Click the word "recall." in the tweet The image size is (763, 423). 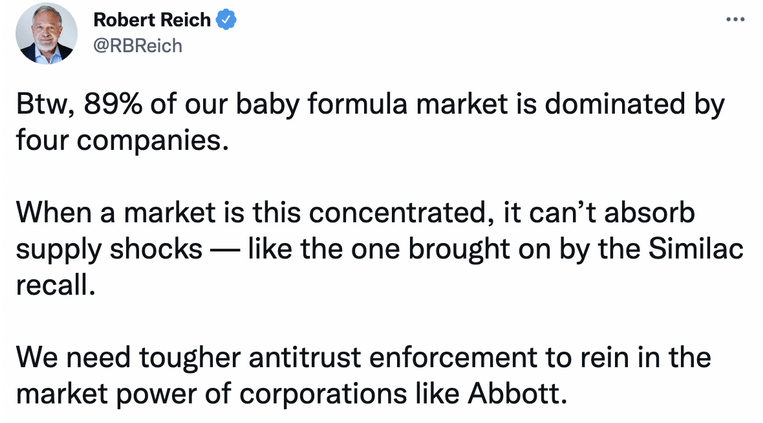point(55,285)
